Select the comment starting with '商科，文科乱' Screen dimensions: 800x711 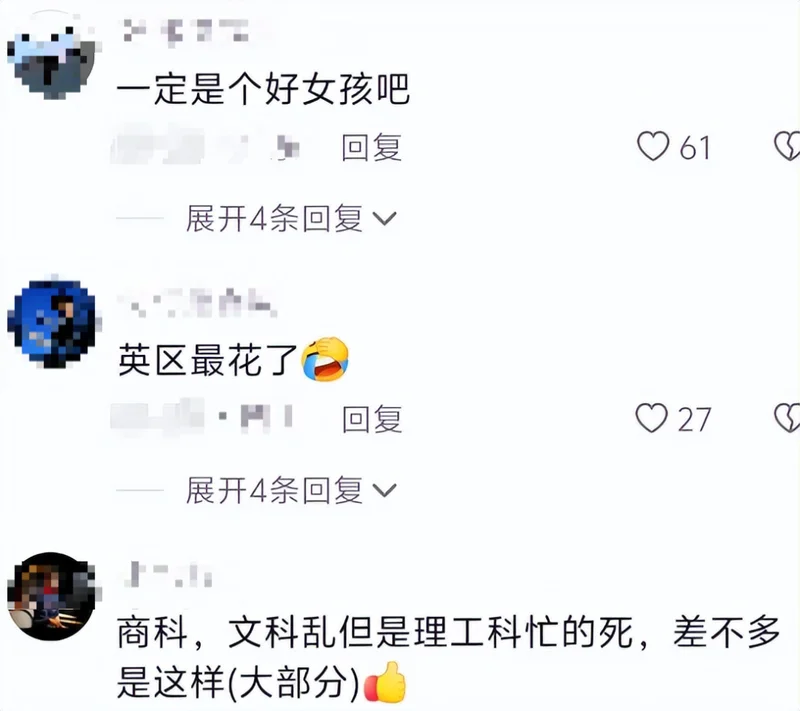pos(449,657)
